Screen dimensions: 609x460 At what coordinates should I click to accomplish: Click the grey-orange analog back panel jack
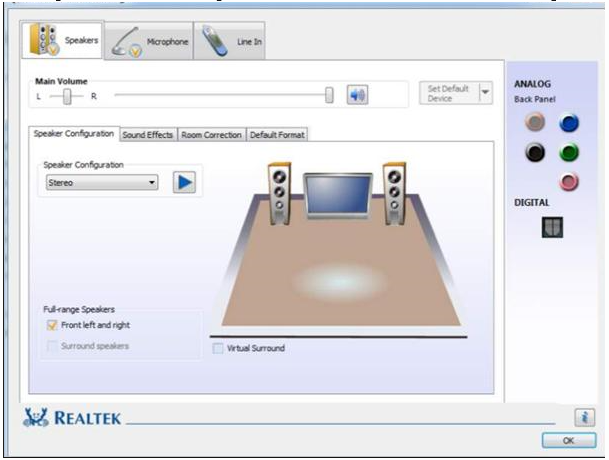535,122
